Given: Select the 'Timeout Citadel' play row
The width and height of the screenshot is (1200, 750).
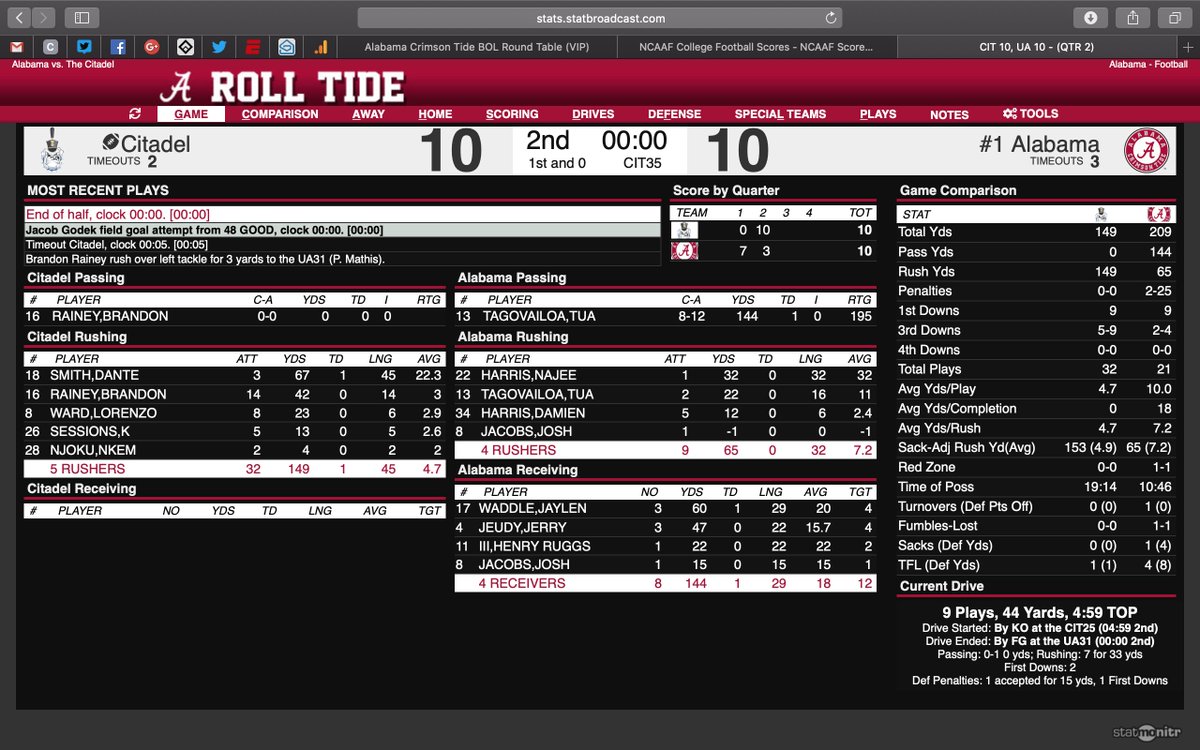Looking at the screenshot, I should point(342,244).
